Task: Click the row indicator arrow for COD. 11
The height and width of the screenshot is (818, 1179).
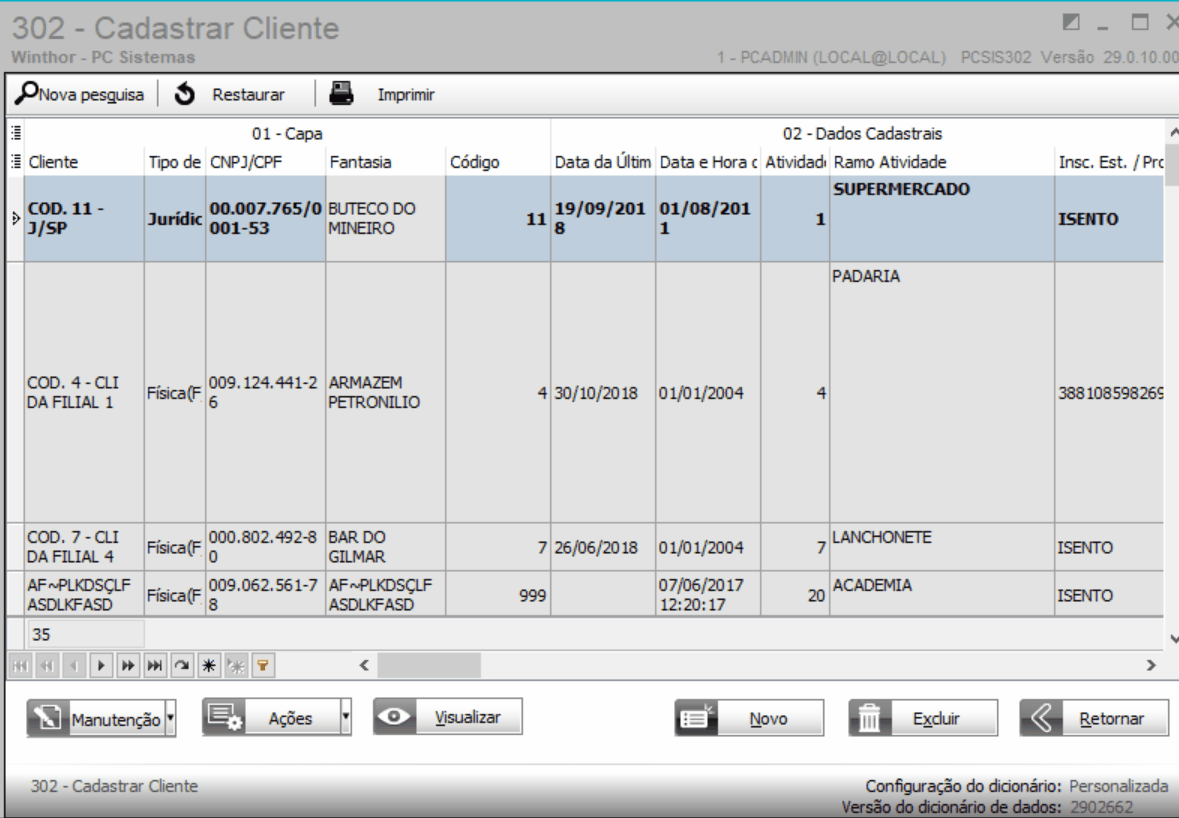Action: pos(16,219)
